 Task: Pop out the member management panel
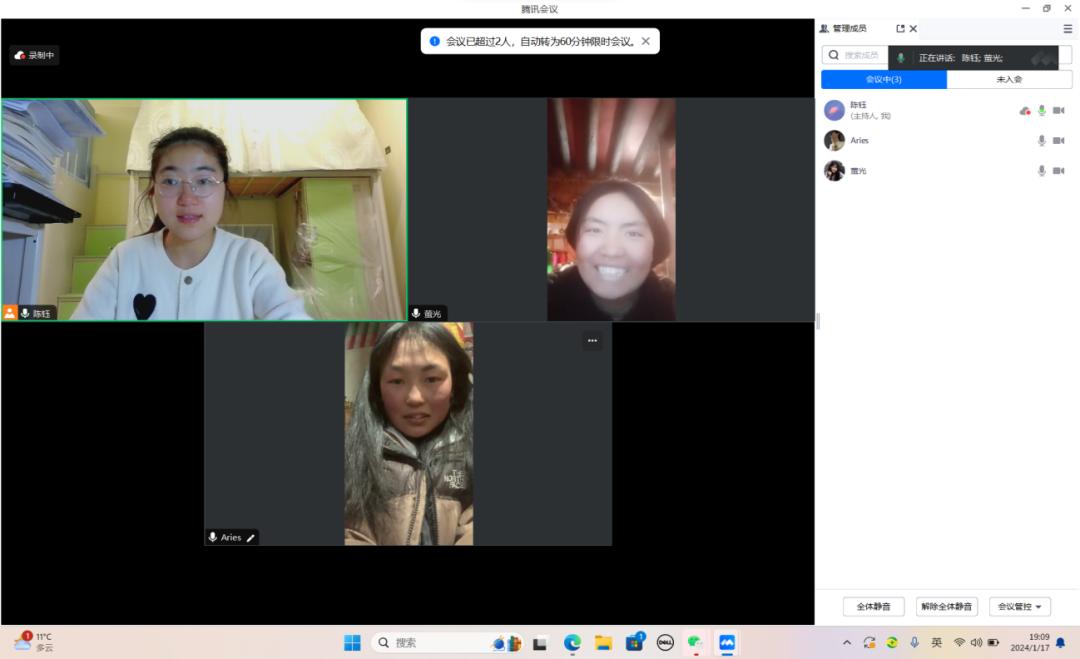900,29
